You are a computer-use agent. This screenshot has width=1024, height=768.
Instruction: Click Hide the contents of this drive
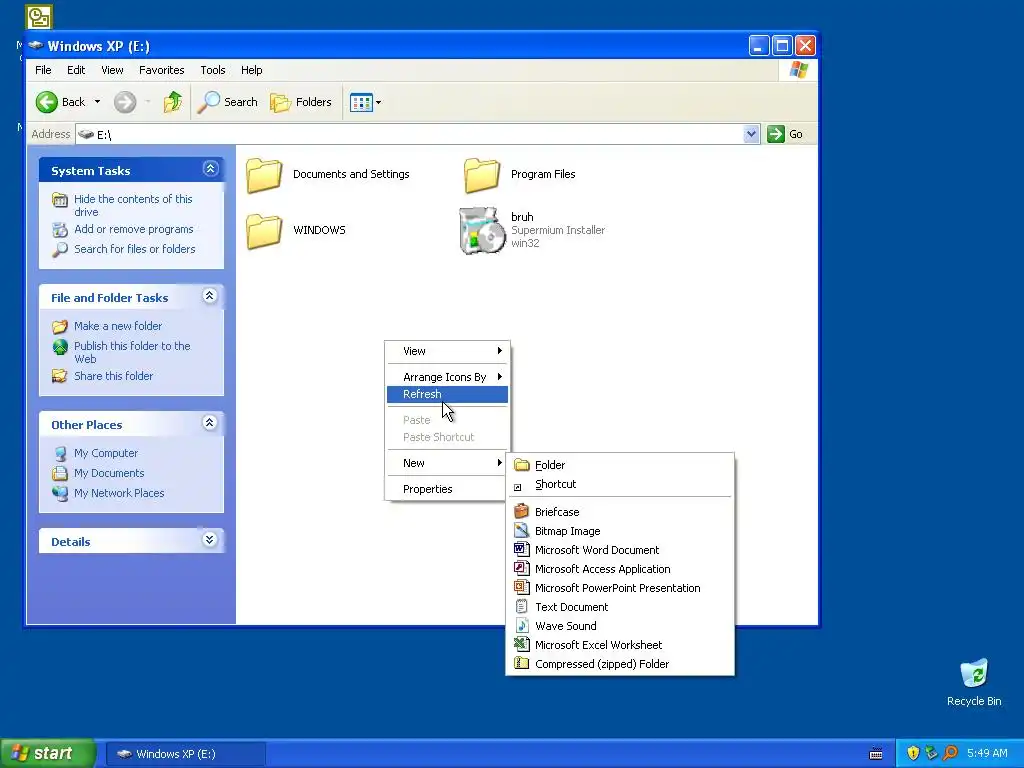pos(133,205)
